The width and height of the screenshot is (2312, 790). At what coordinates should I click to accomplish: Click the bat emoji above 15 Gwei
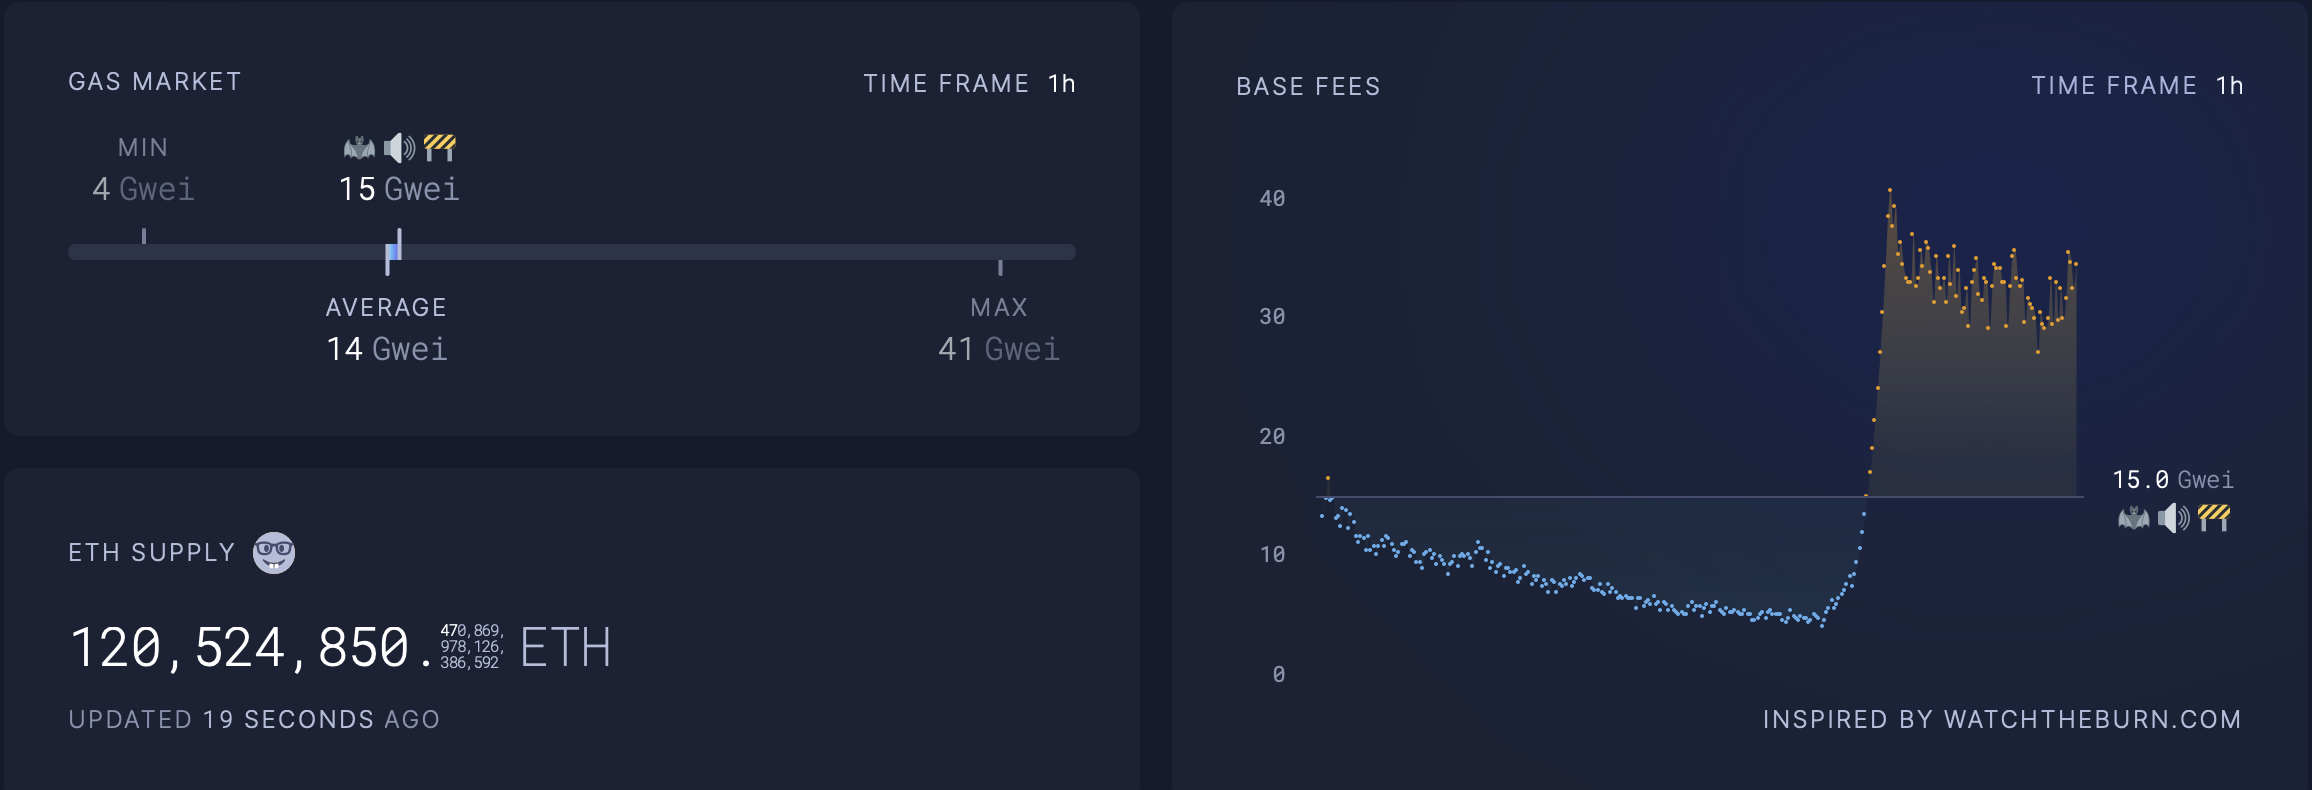point(359,148)
